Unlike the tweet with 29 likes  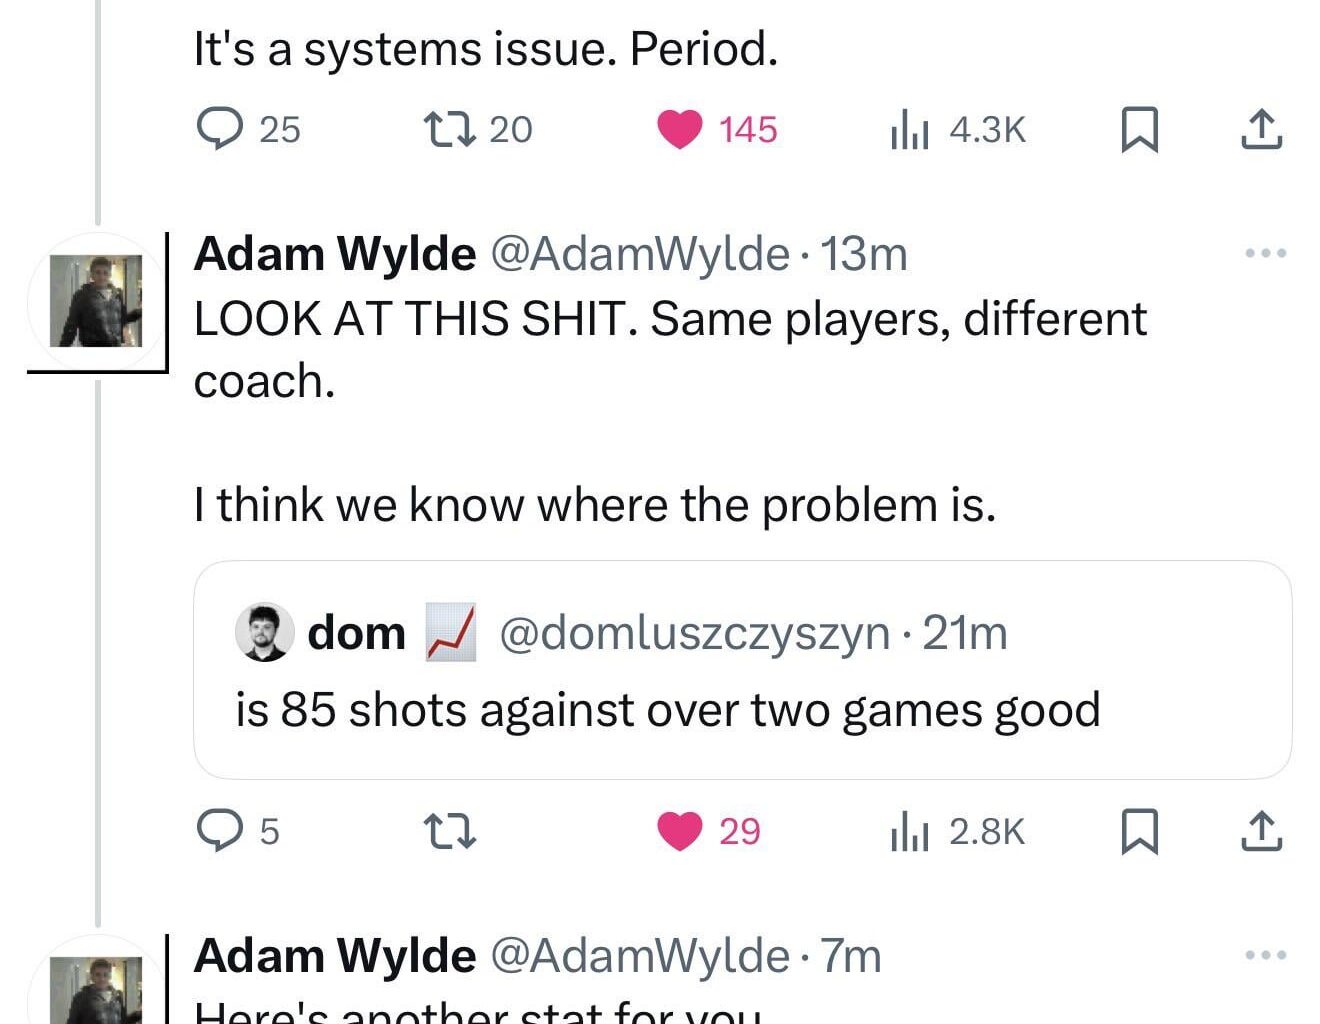(x=680, y=831)
